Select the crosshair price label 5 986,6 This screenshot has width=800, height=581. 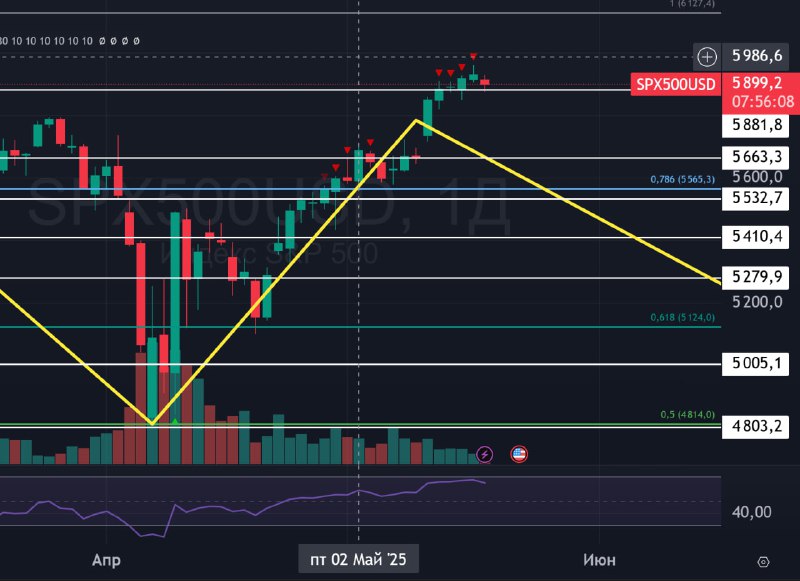[757, 55]
